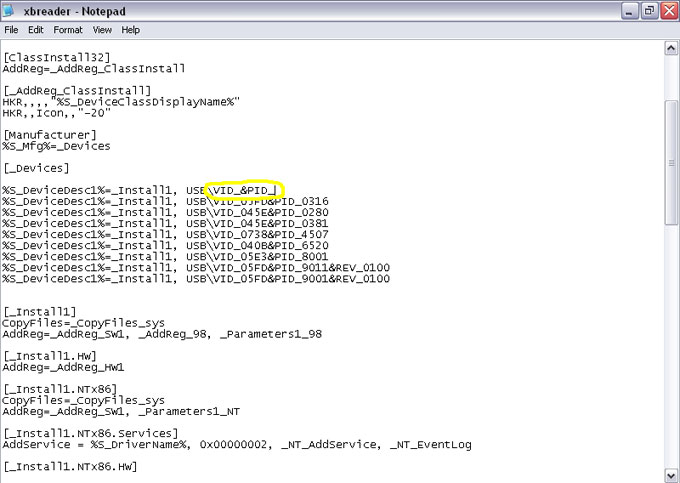The image size is (680, 483).
Task: Open the Edit menu
Action: 37,30
